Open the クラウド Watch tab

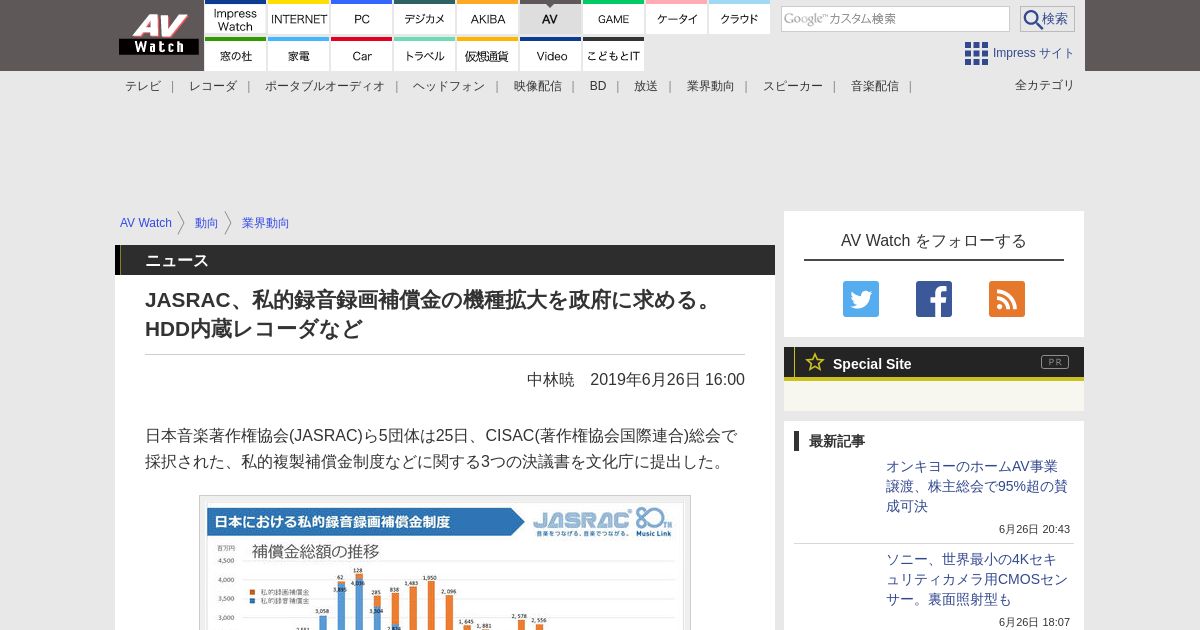pyautogui.click(x=740, y=18)
